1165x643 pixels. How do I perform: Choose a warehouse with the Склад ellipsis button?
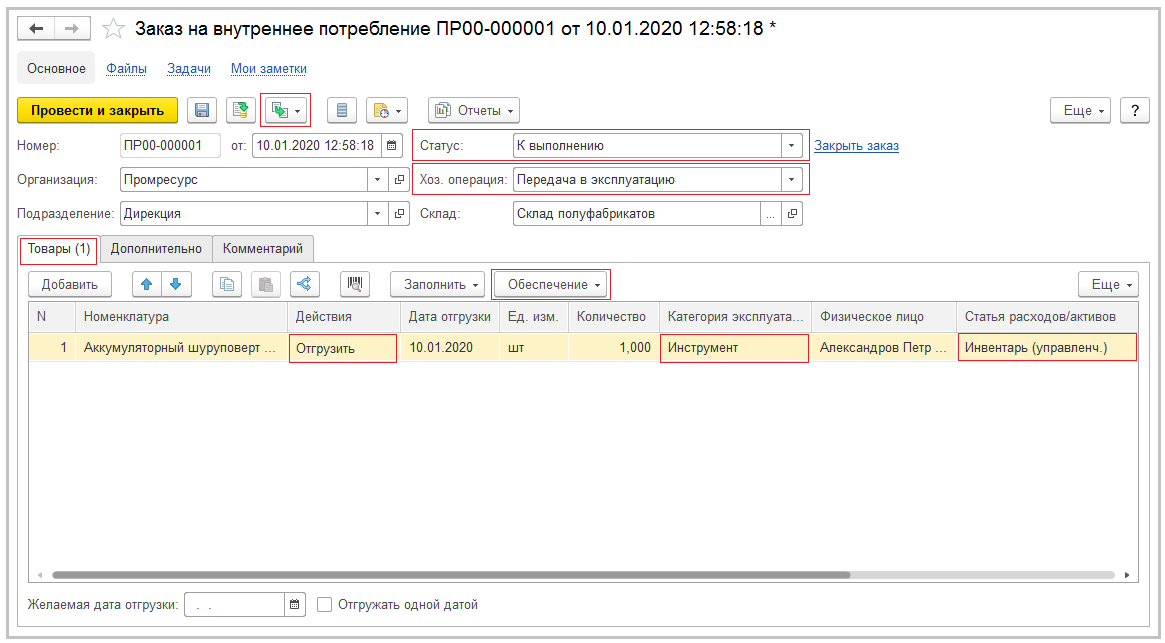click(770, 214)
